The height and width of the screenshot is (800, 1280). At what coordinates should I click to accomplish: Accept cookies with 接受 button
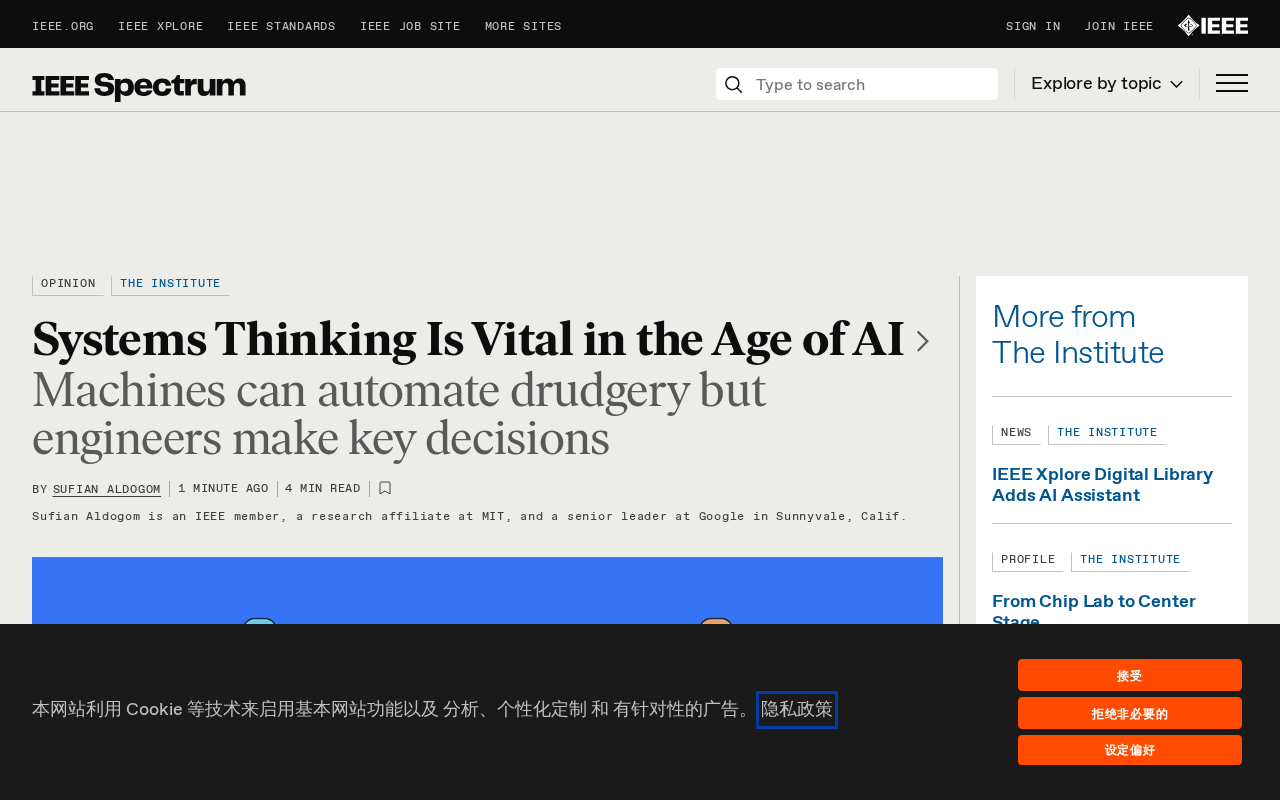tap(1130, 675)
